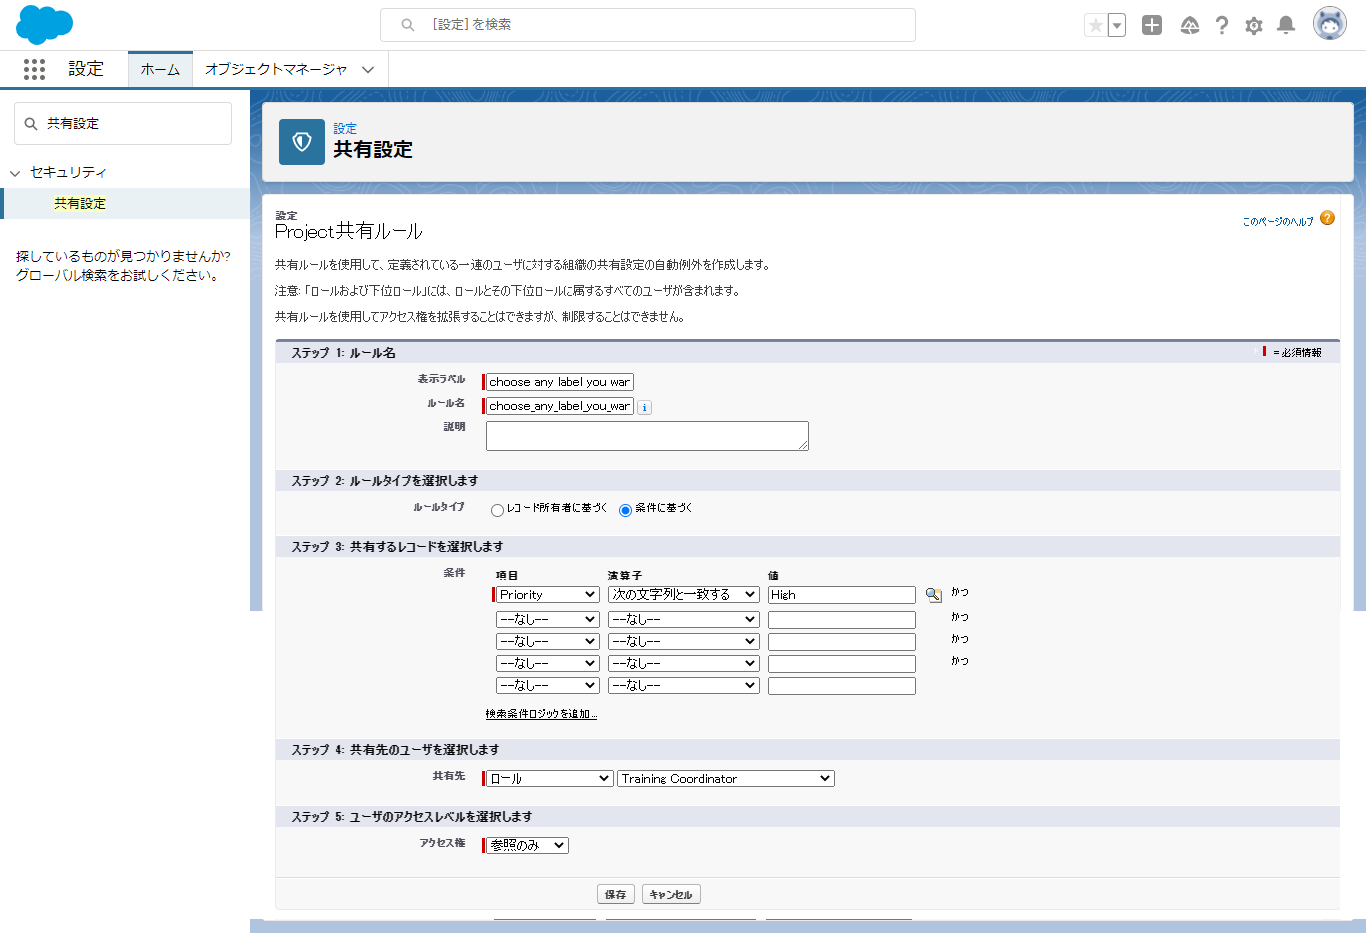This screenshot has width=1366, height=933.
Task: Click the キャンセル button
Action: [671, 894]
